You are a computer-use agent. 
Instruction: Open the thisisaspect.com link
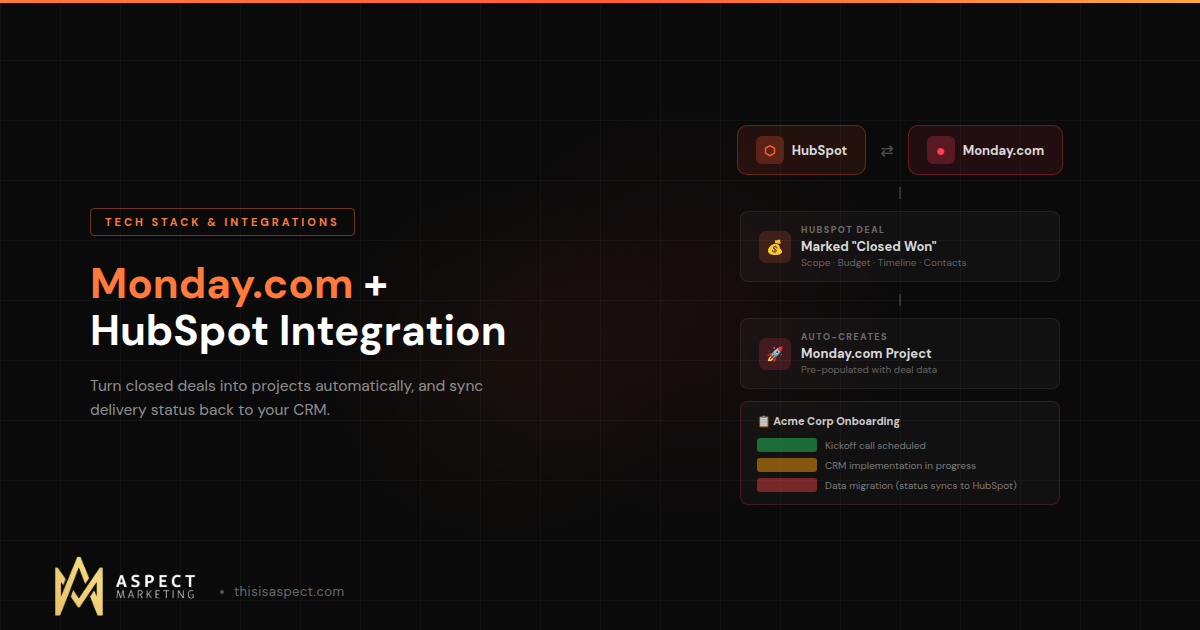289,591
